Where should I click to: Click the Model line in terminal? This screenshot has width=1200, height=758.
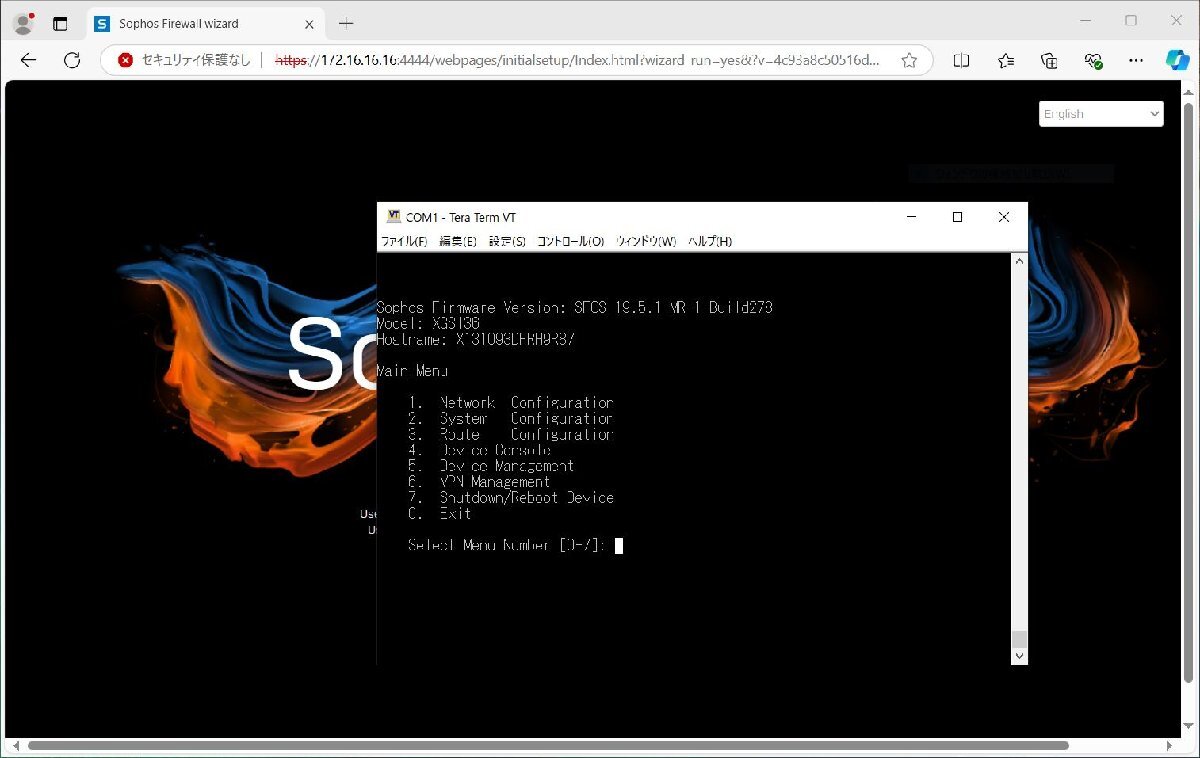click(428, 323)
